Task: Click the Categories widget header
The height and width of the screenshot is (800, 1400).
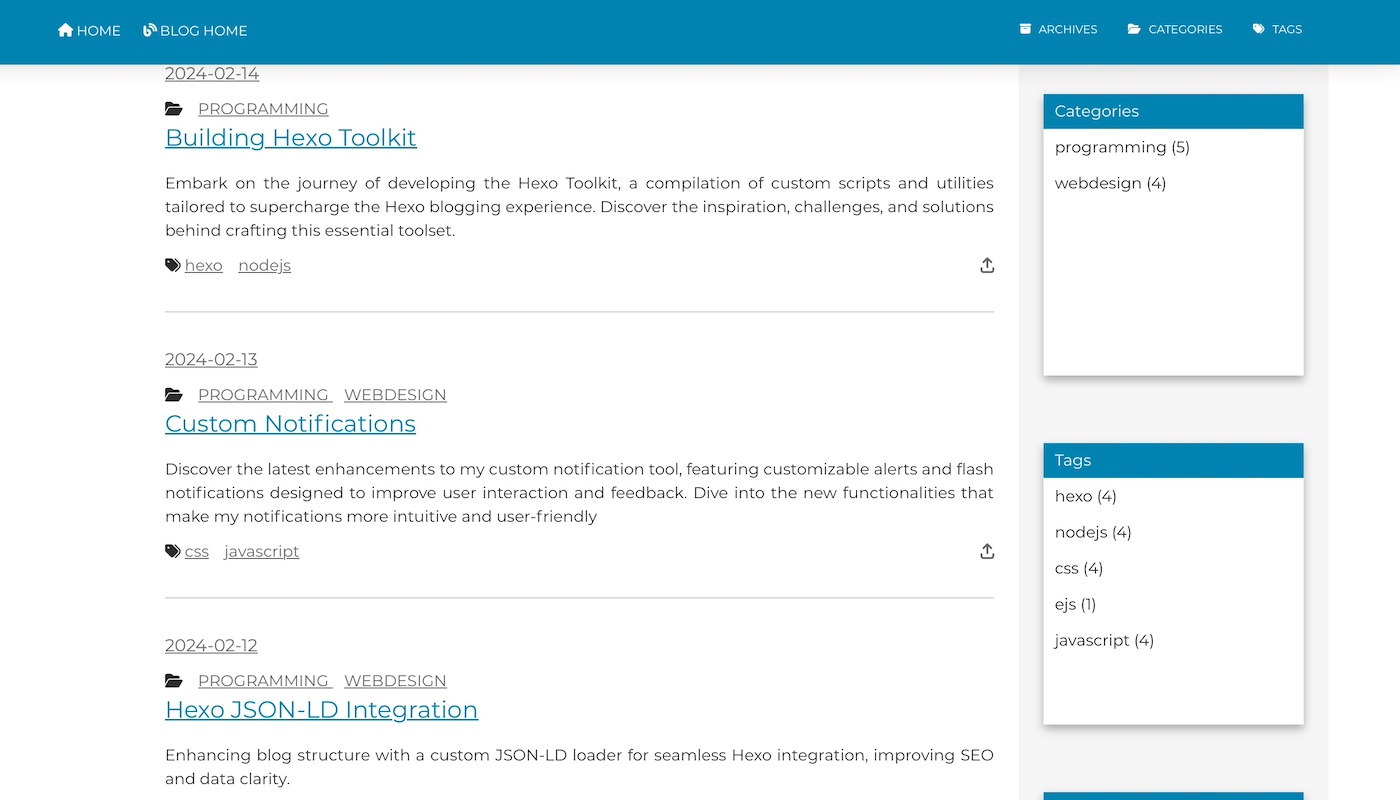Action: point(1173,111)
